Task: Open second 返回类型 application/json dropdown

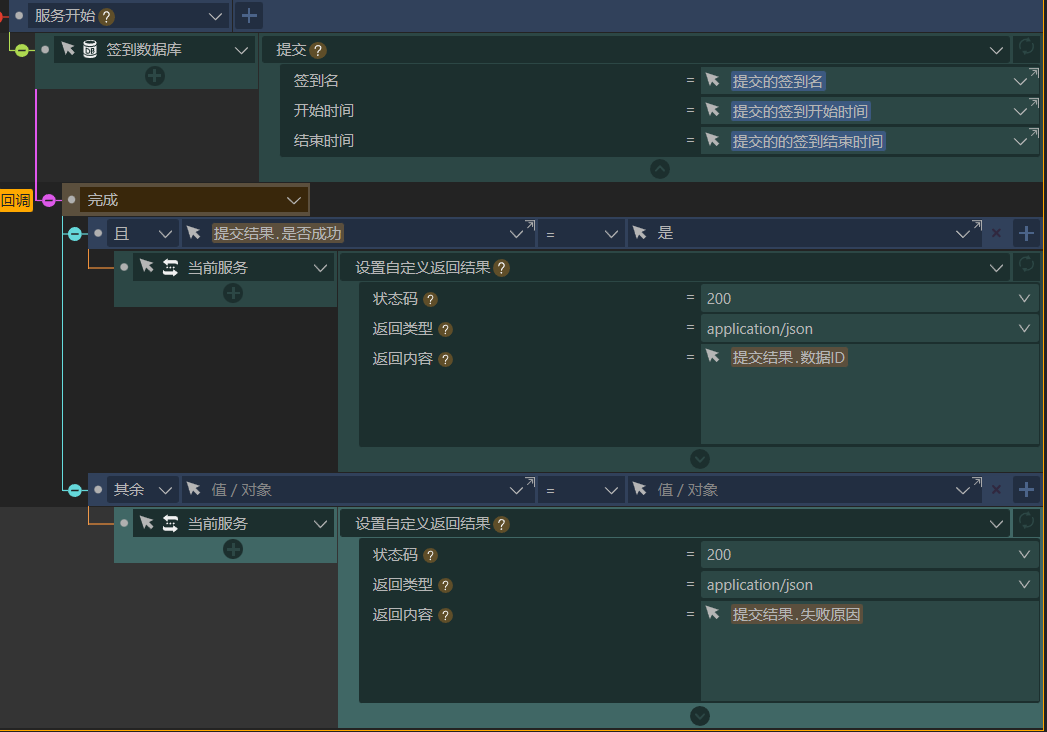Action: coord(1024,584)
